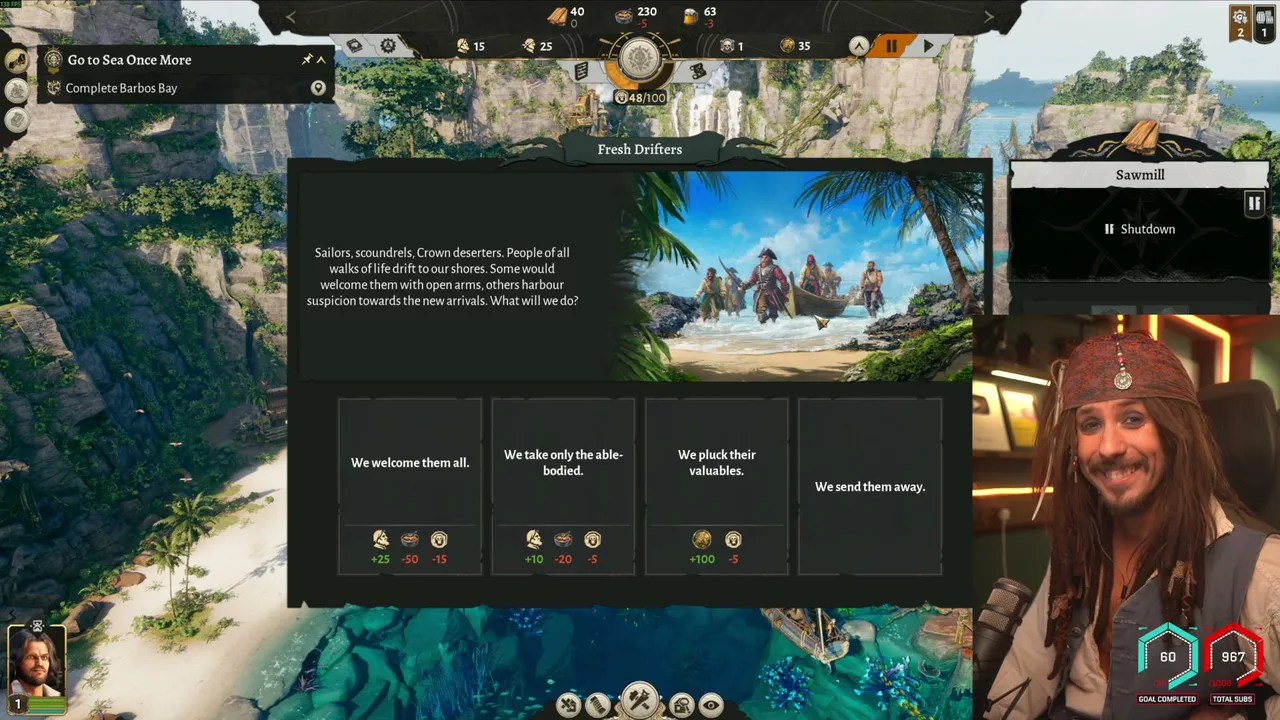This screenshot has height=720, width=1280.
Task: Click the Complete Barbos Bay objective text
Action: (121, 88)
